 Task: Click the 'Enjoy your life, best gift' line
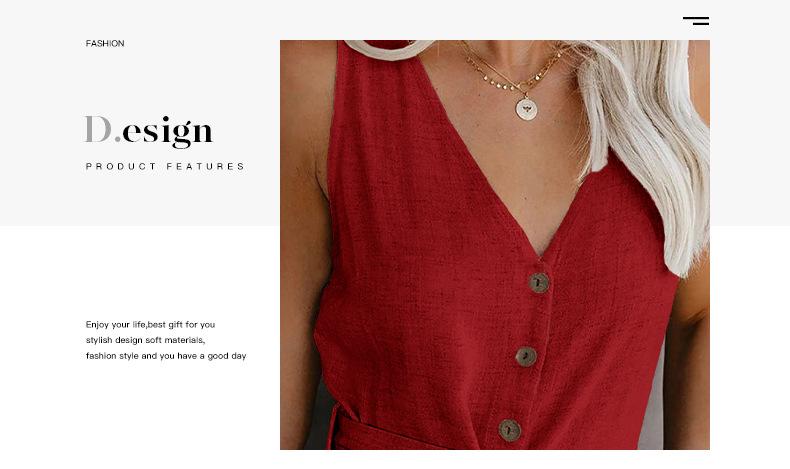pos(150,324)
